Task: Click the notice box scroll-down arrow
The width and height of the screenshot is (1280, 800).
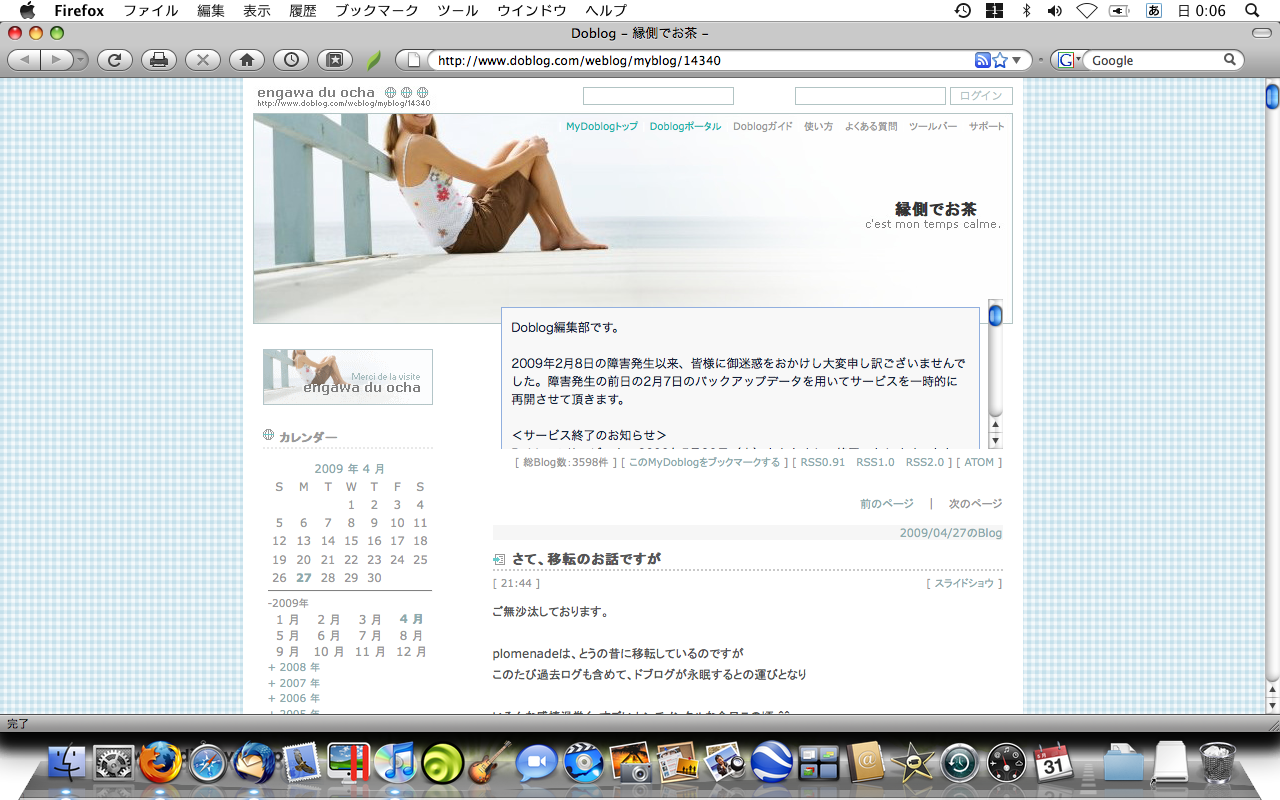Action: 995,441
